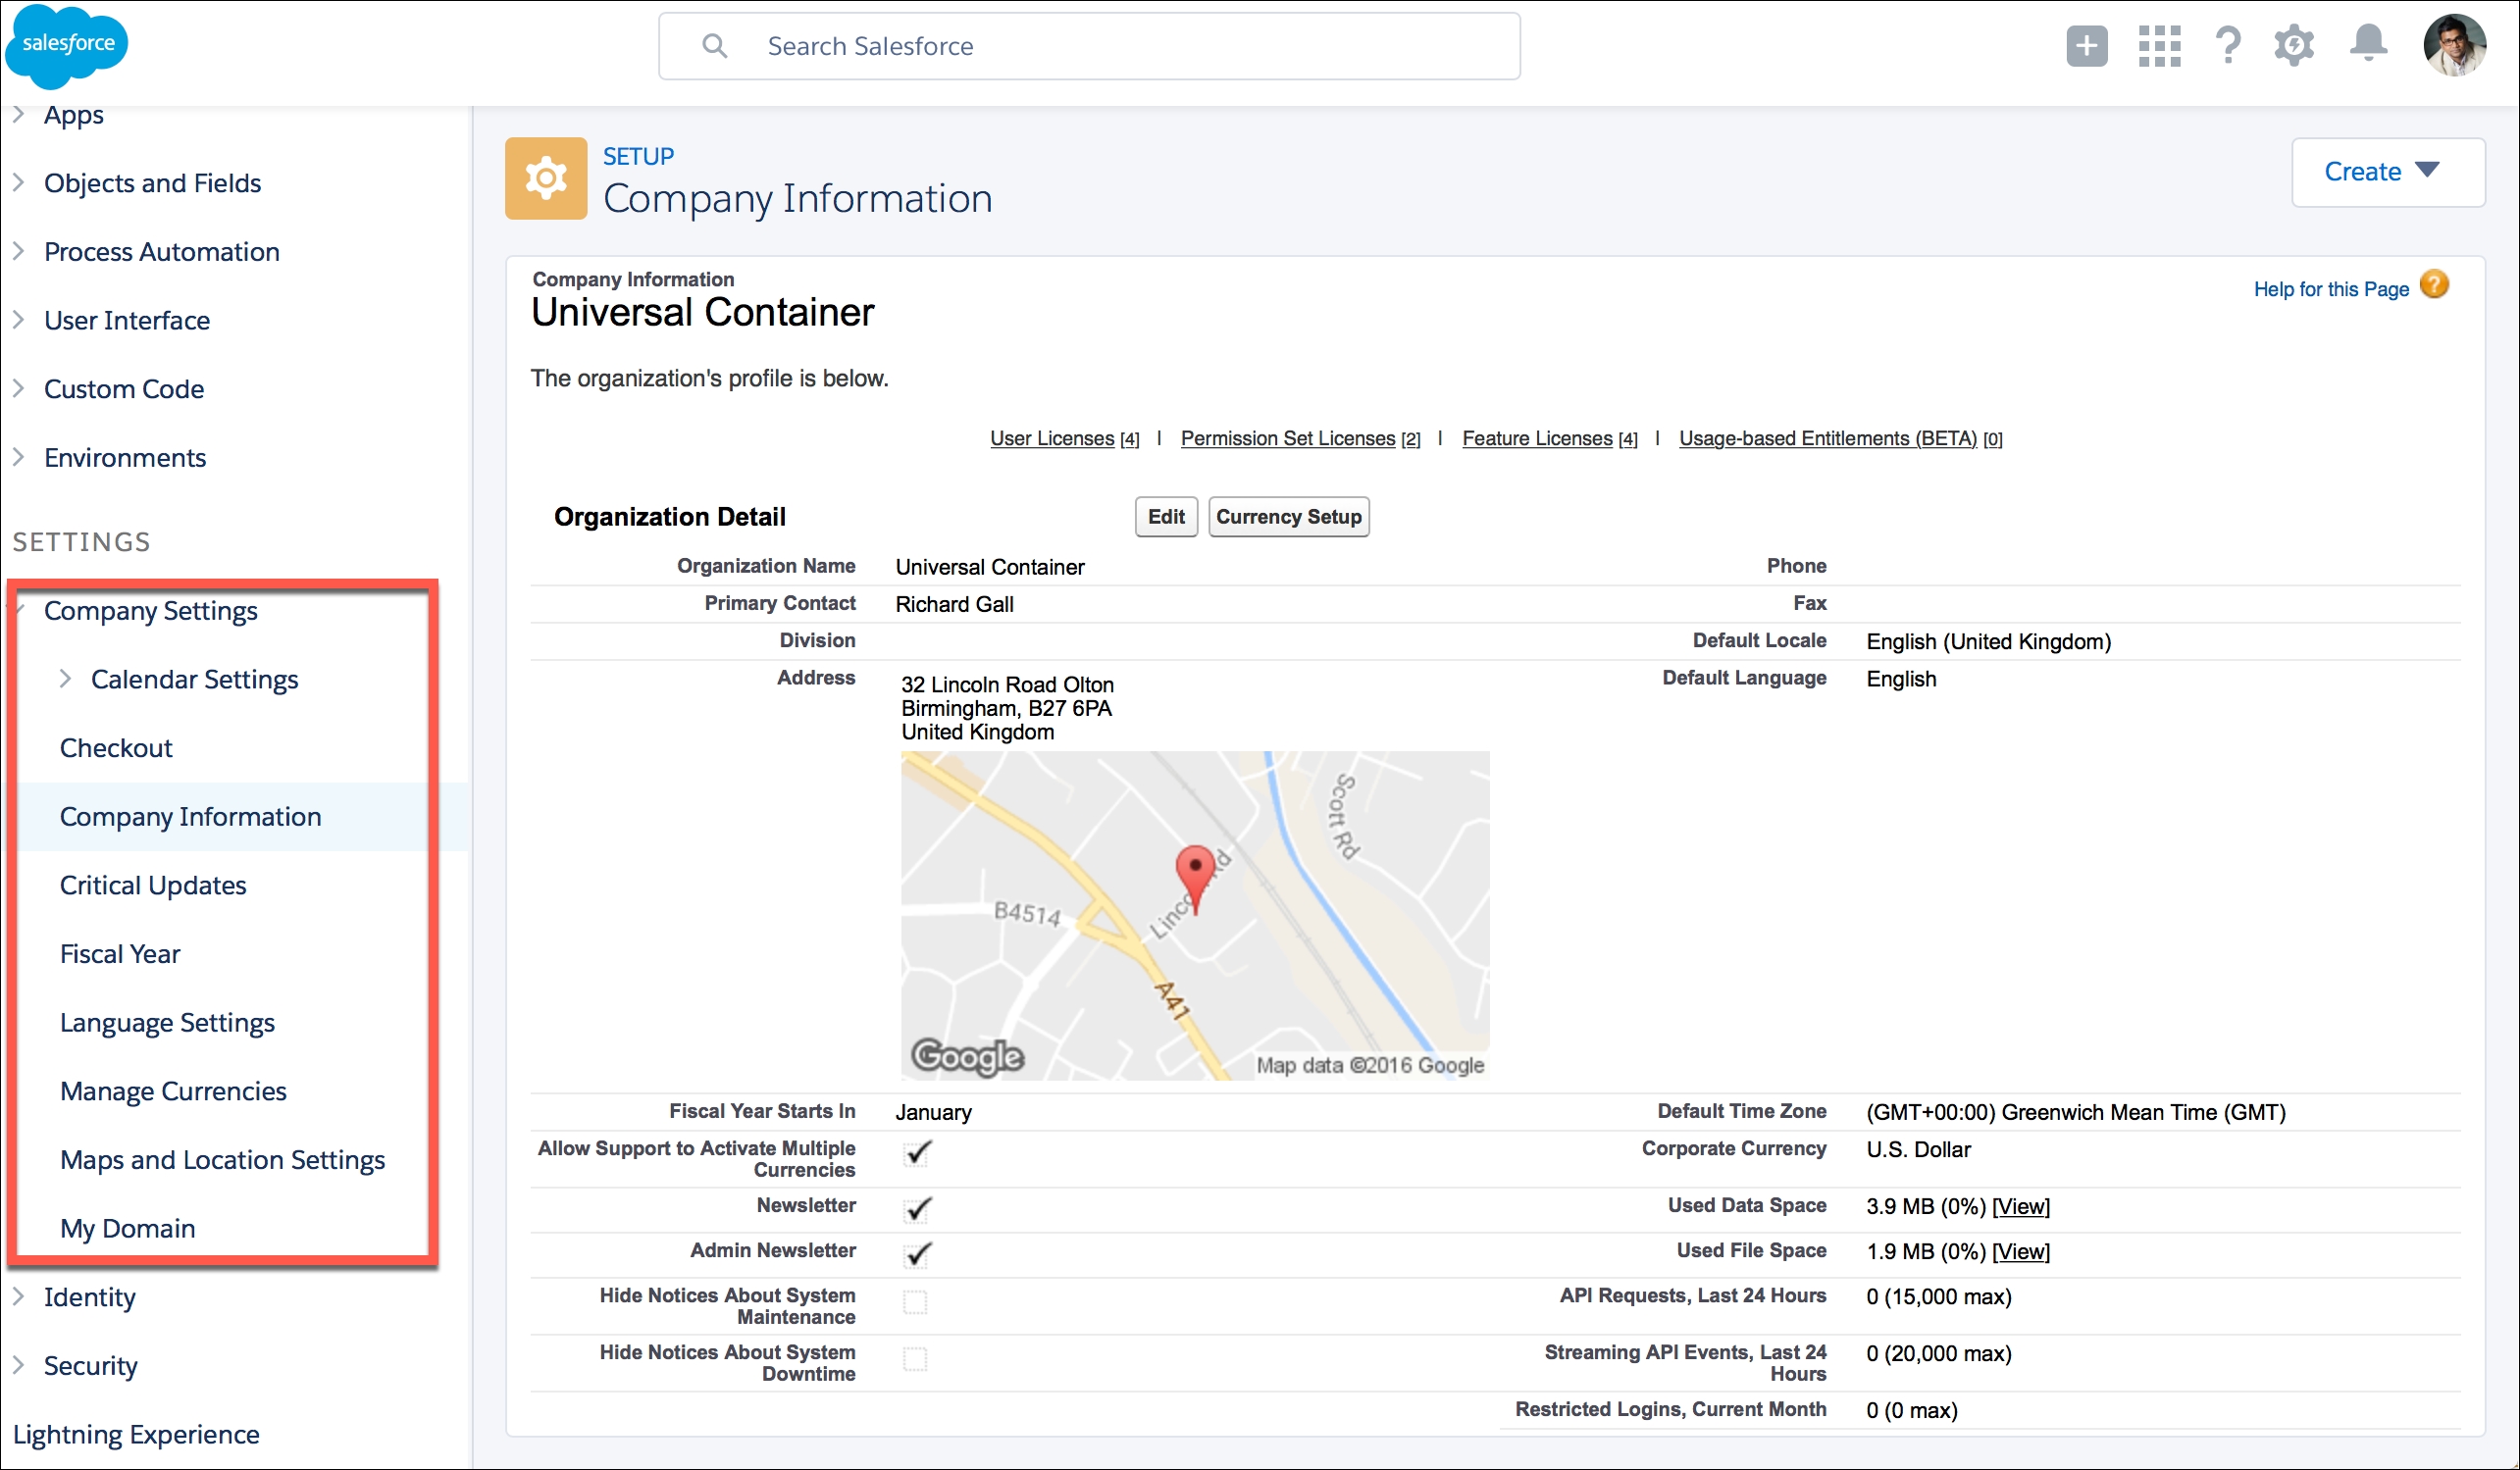
Task: Toggle Allow Support to Activate Multiple Currencies checkbox
Action: click(917, 1154)
